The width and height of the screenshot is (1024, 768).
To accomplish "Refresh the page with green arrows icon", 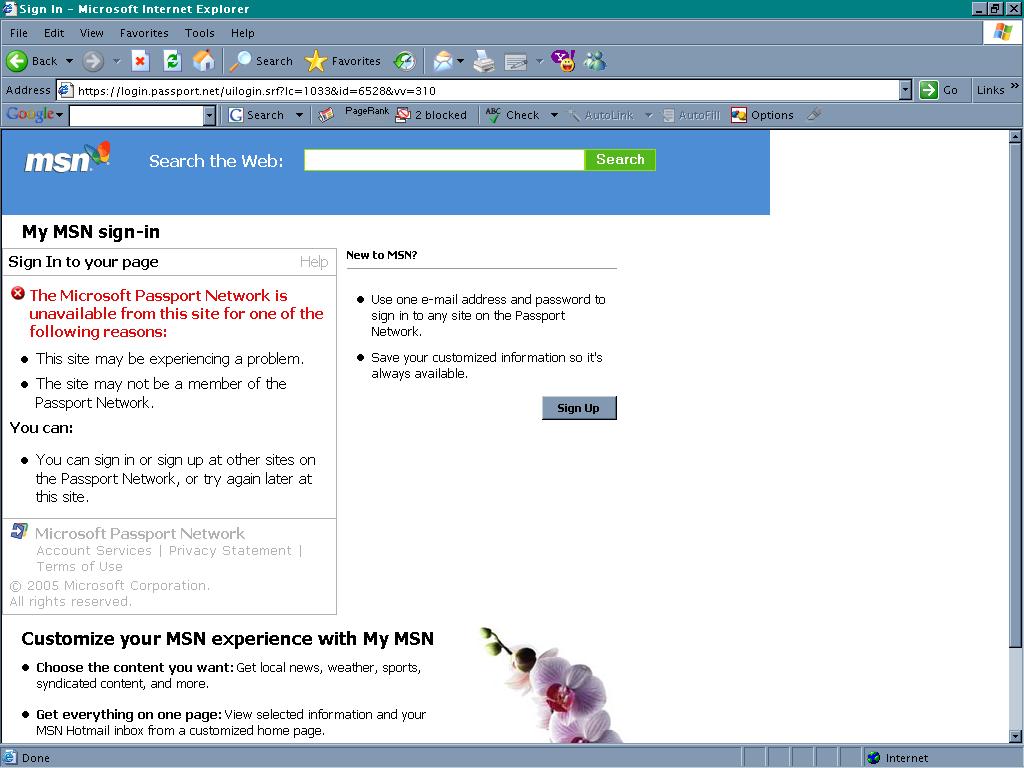I will (172, 61).
